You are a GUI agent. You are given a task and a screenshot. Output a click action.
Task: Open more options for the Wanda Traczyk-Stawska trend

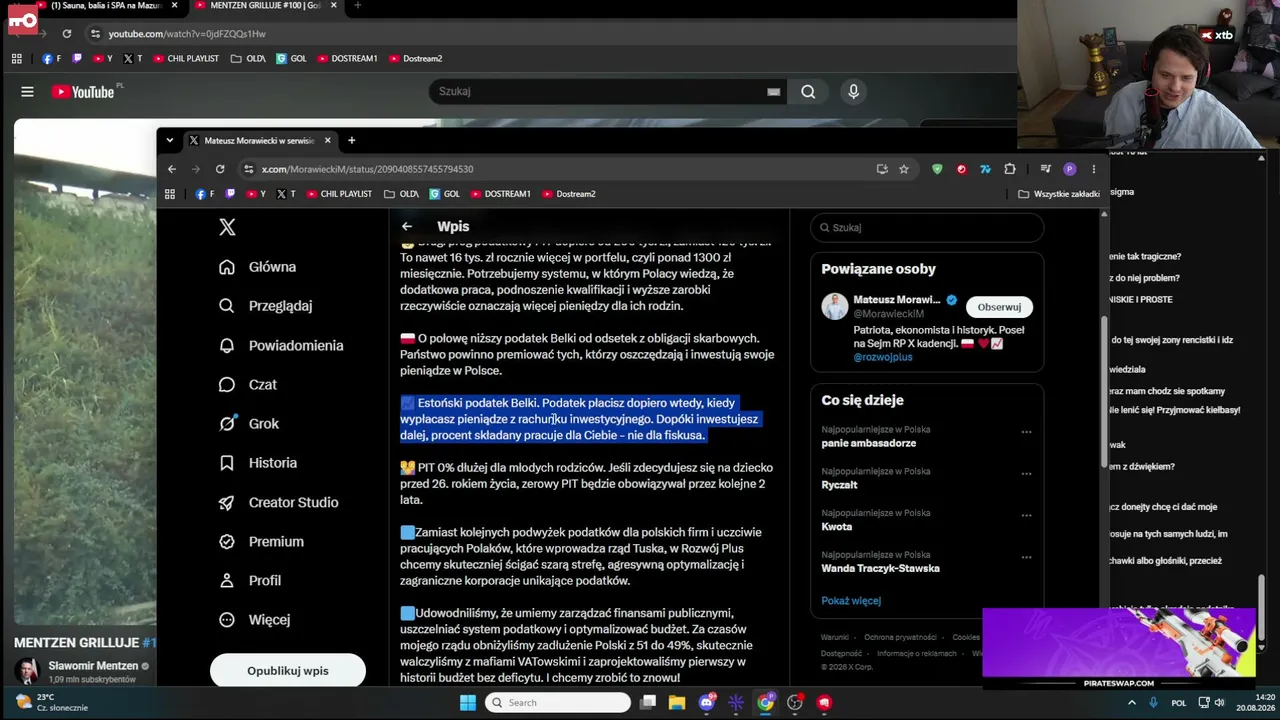(1026, 558)
